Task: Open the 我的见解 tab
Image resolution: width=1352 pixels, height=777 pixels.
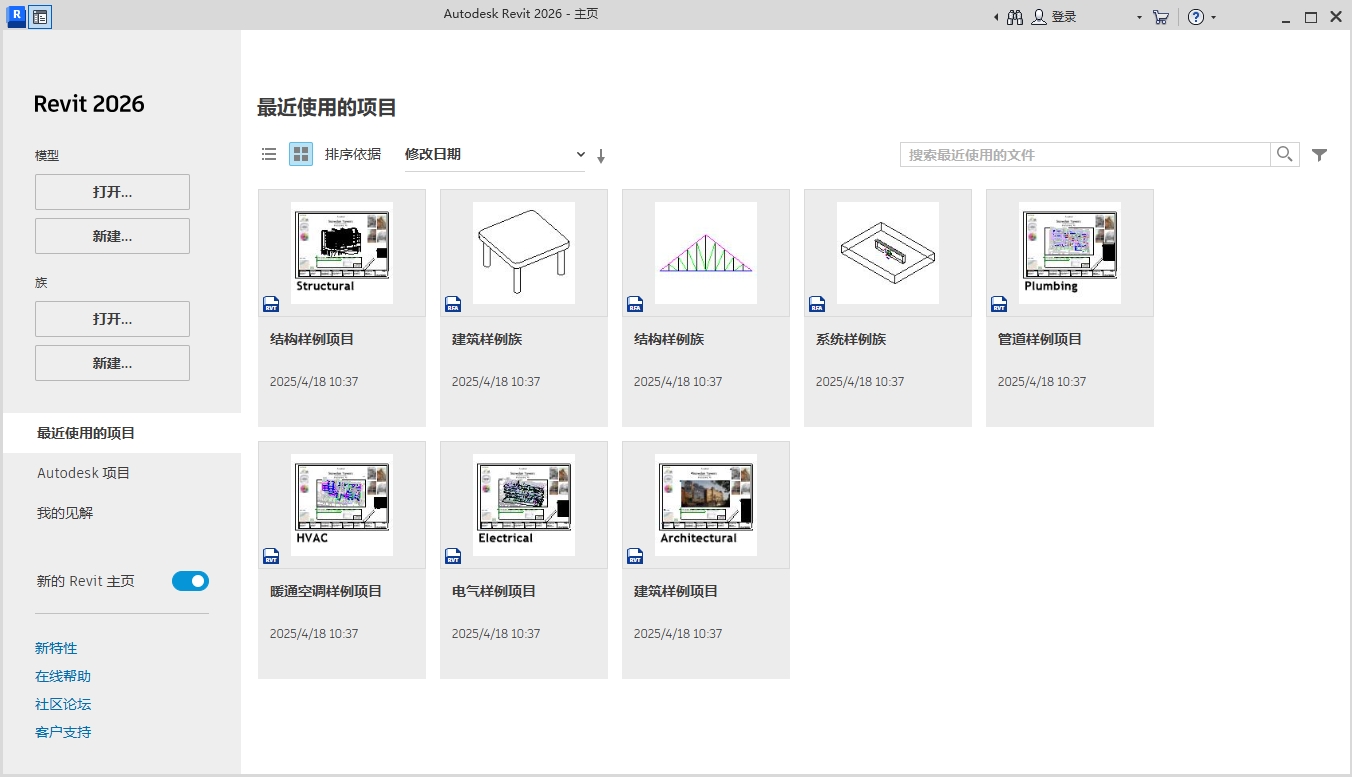Action: (x=65, y=513)
